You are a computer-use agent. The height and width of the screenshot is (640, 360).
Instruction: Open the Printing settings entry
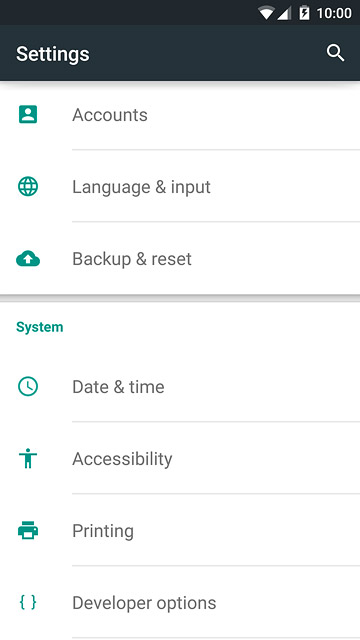coord(180,530)
